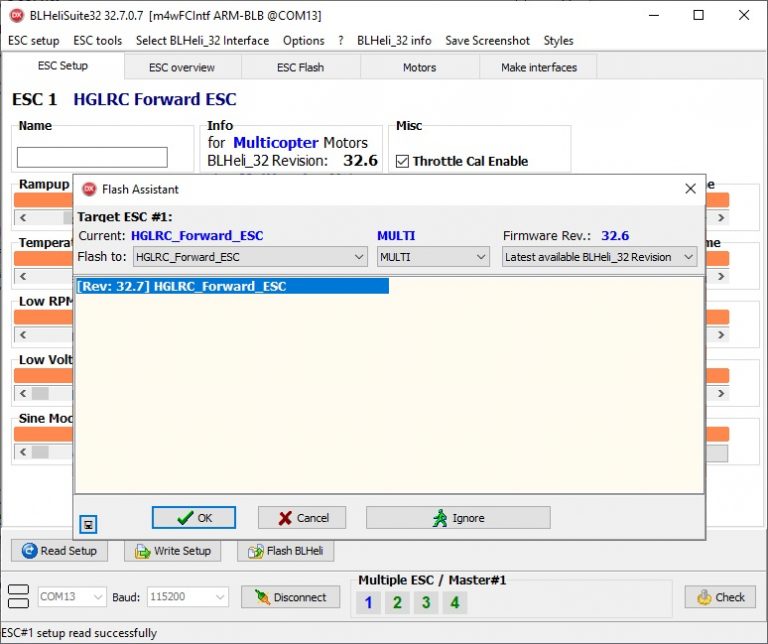Open the COM13 port dropdown

(x=72, y=596)
